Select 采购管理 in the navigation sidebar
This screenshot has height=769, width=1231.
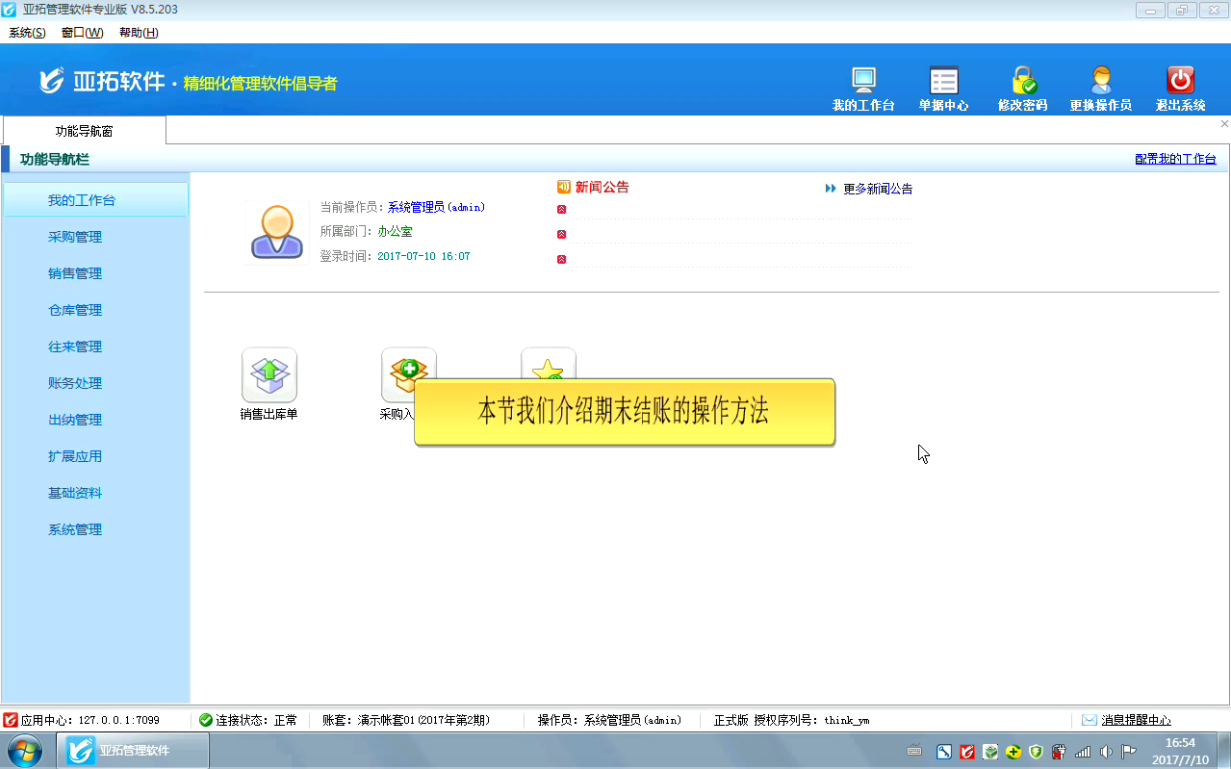tap(75, 237)
